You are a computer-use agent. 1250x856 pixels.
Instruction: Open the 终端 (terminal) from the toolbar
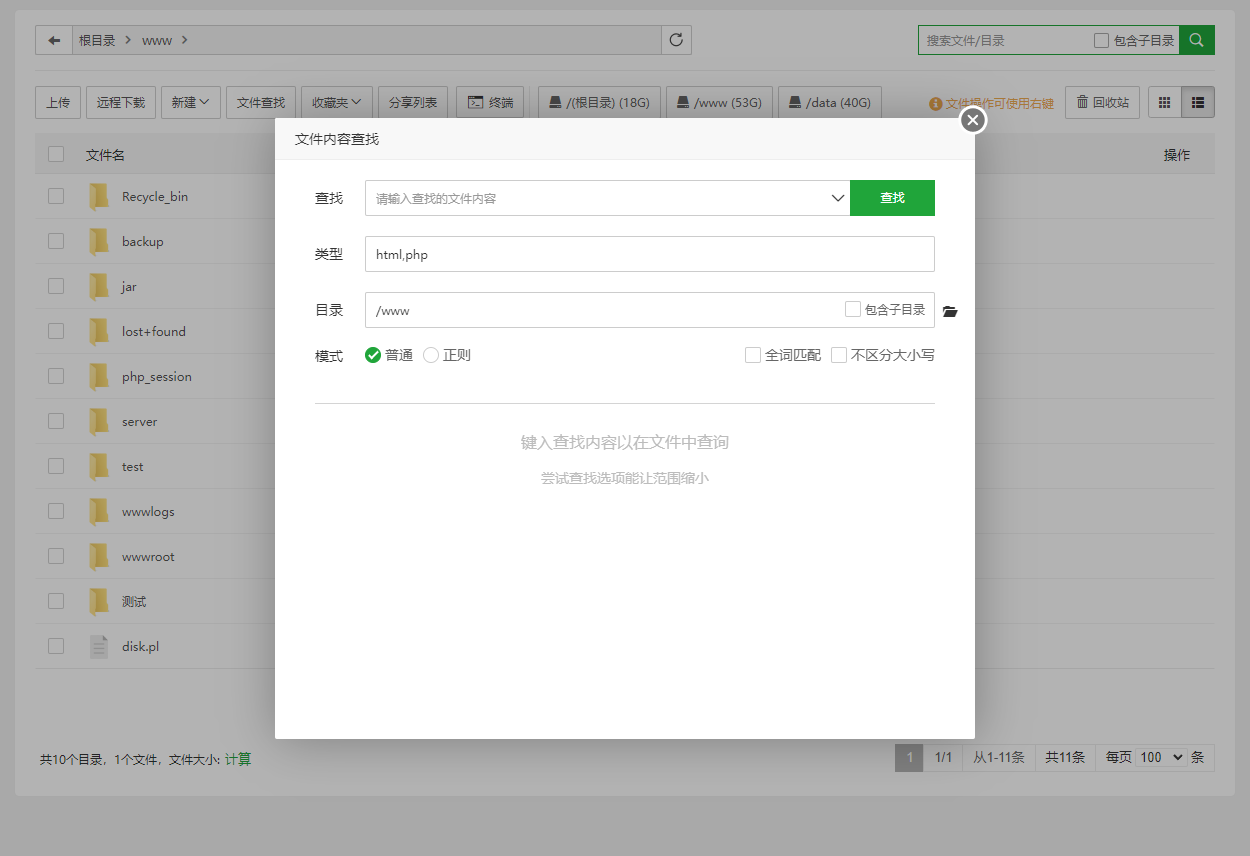(490, 101)
